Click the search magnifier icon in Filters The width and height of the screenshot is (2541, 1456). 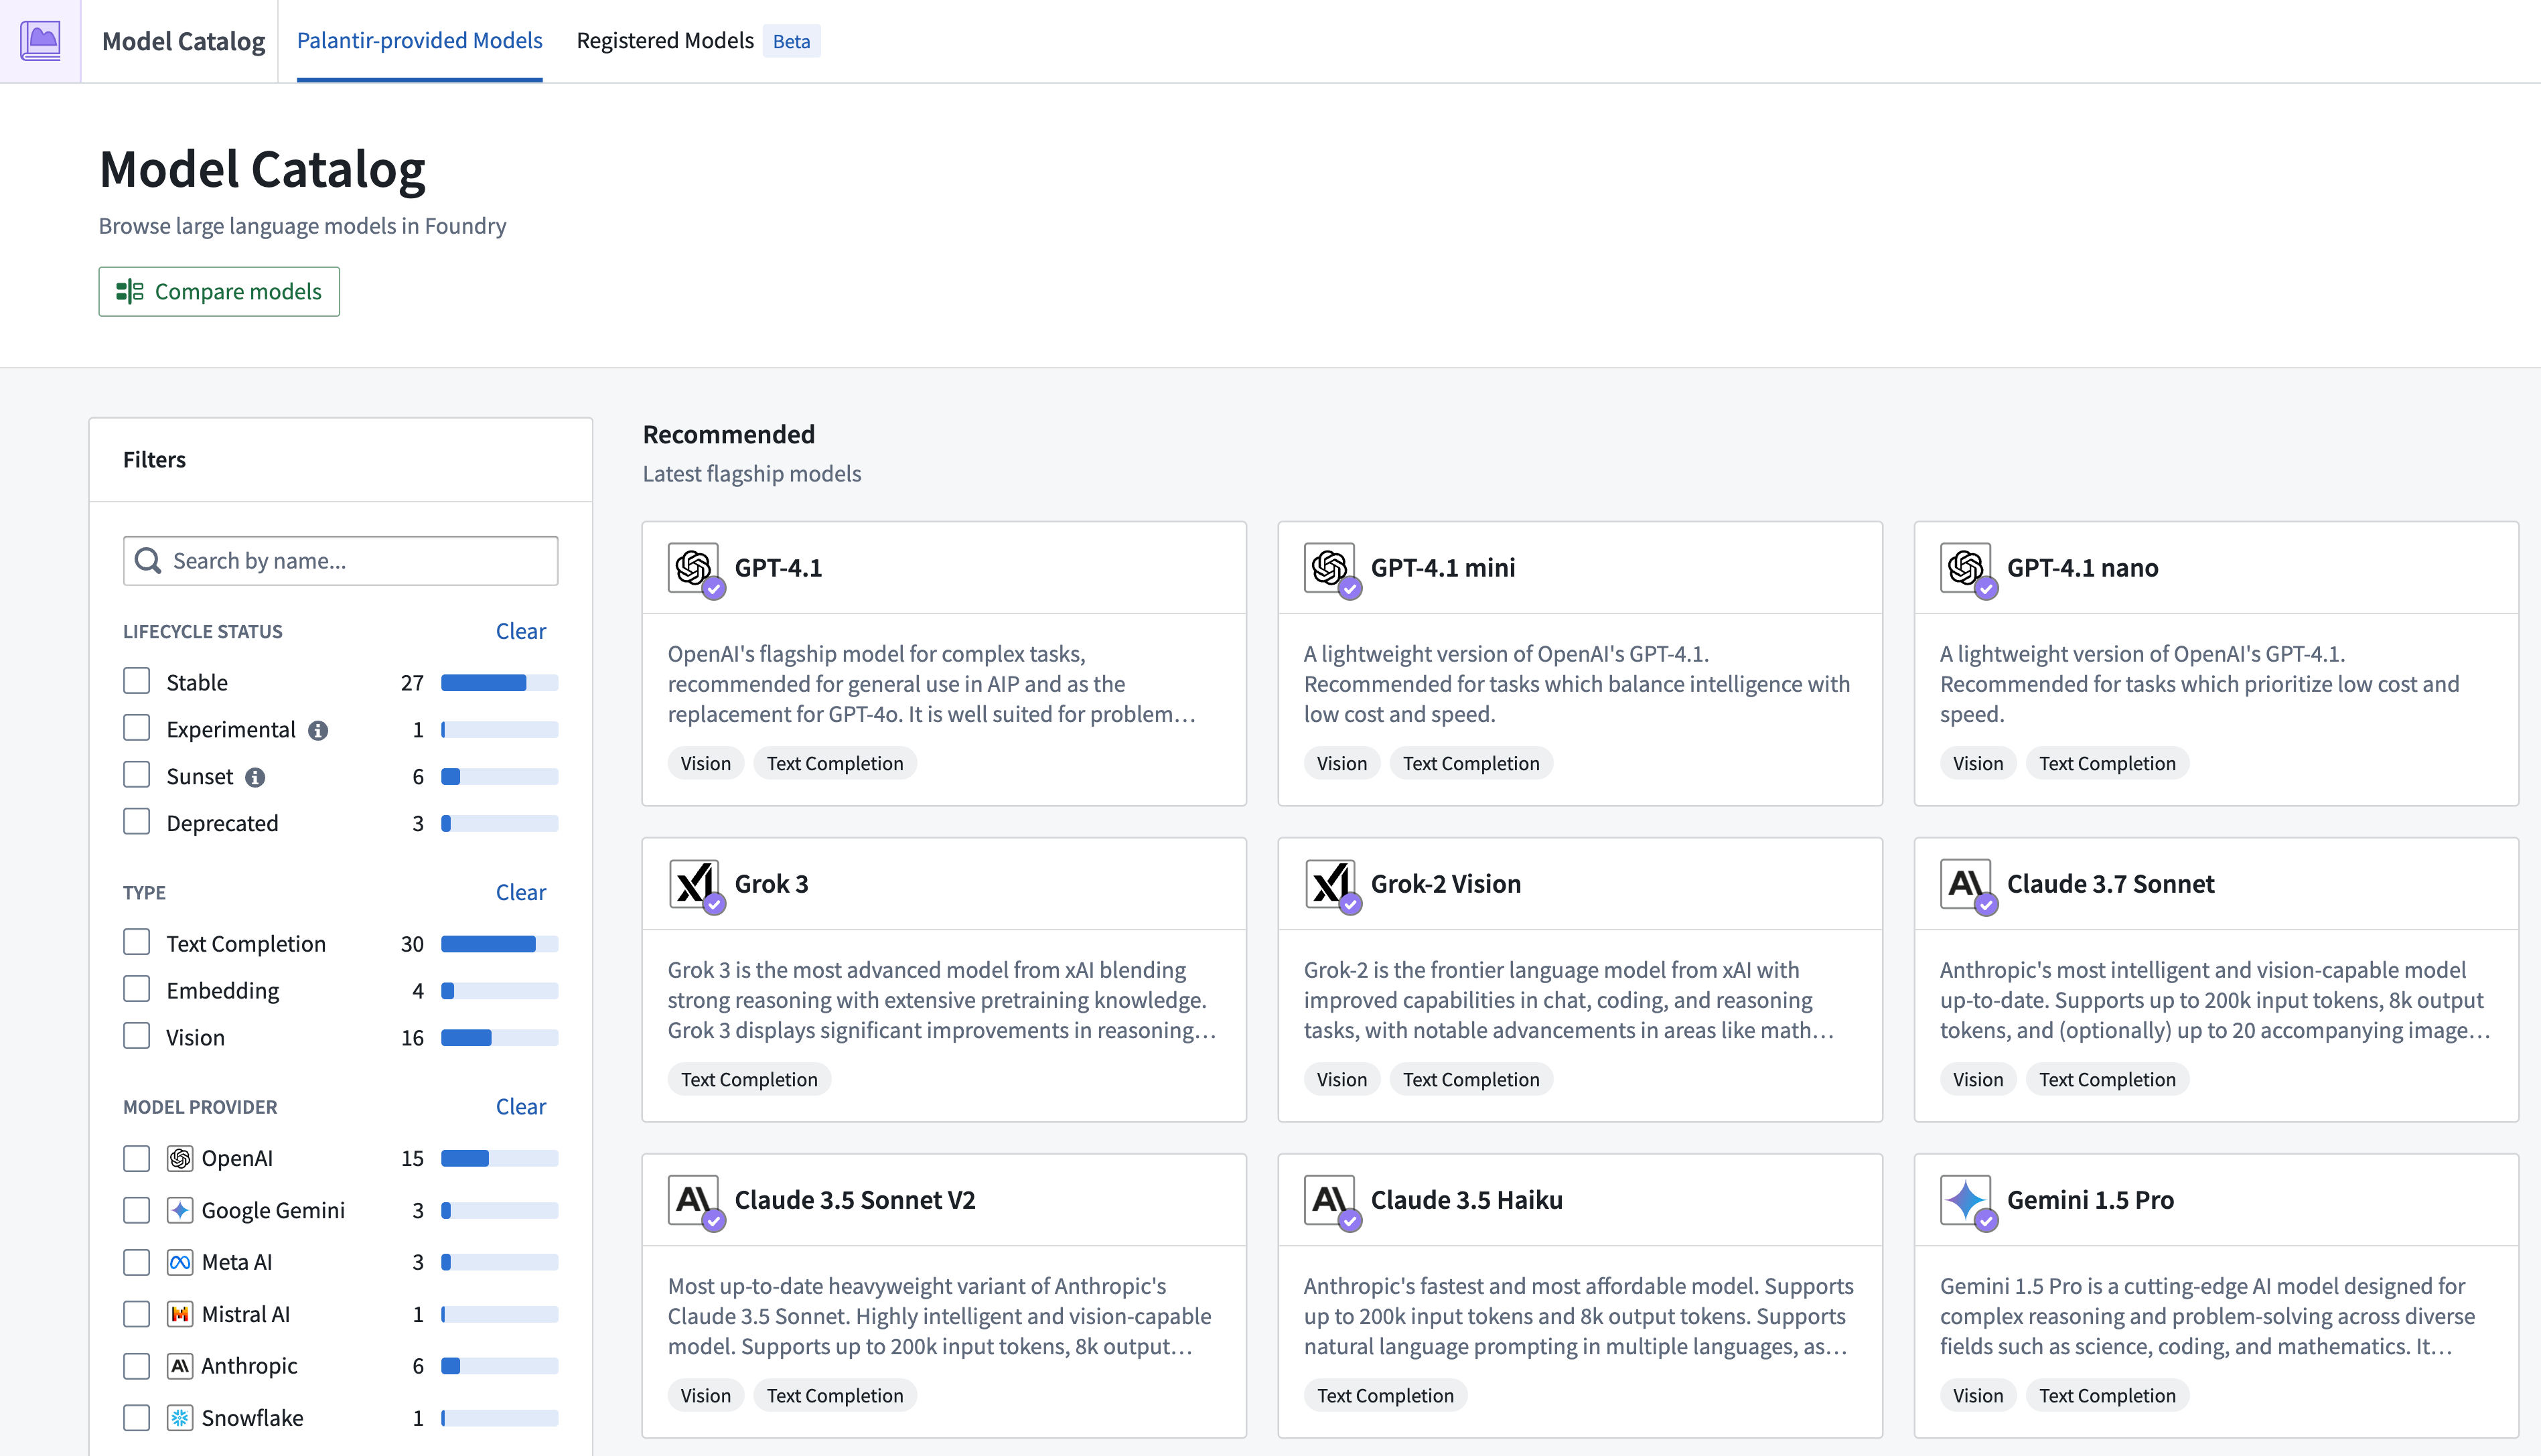[148, 561]
